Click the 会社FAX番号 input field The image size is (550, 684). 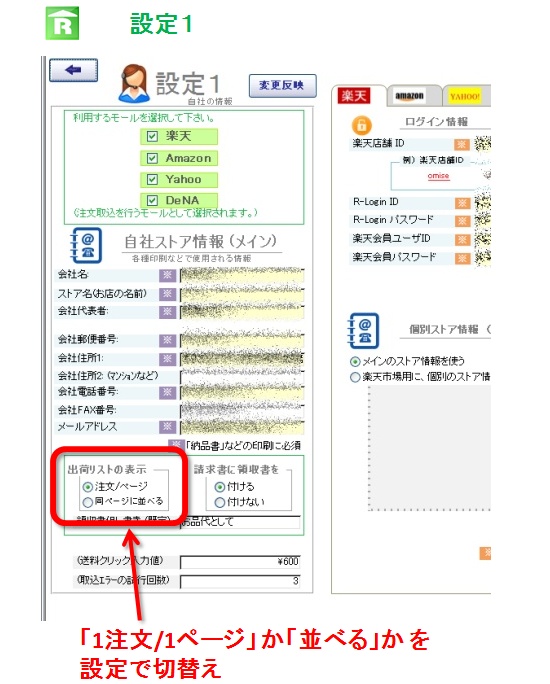[x=242, y=410]
